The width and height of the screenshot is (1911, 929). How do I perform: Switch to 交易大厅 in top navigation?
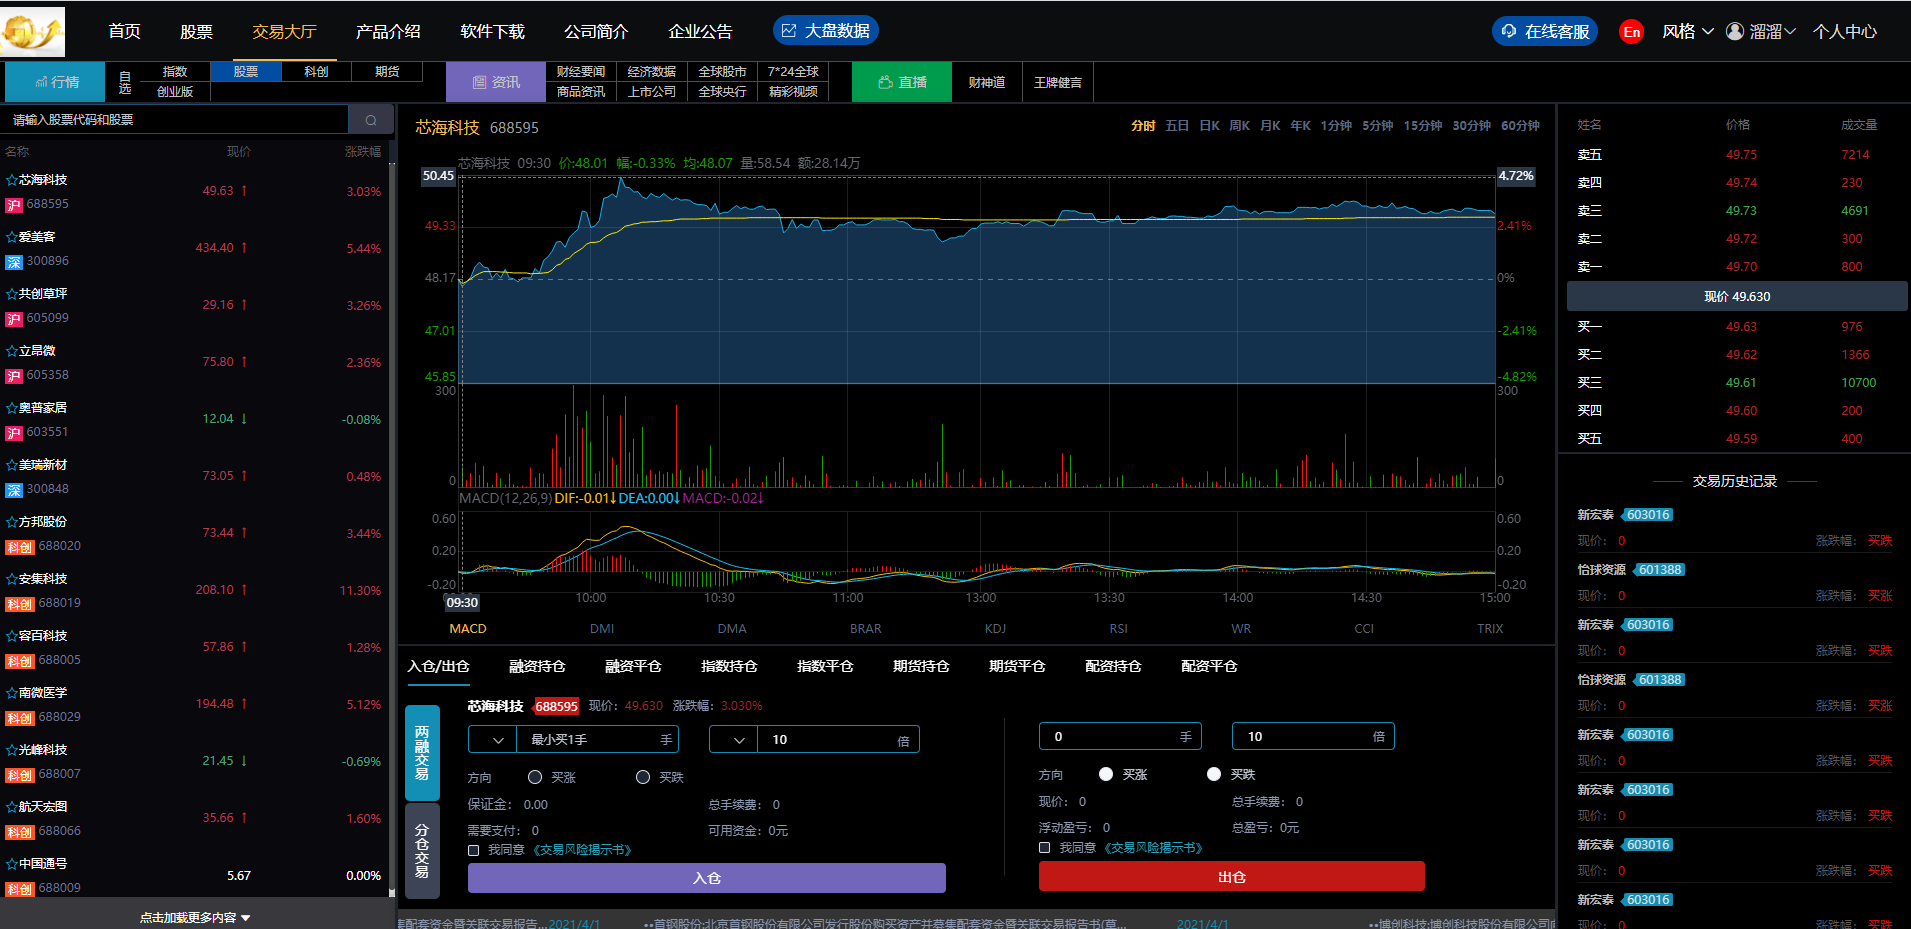[x=284, y=32]
